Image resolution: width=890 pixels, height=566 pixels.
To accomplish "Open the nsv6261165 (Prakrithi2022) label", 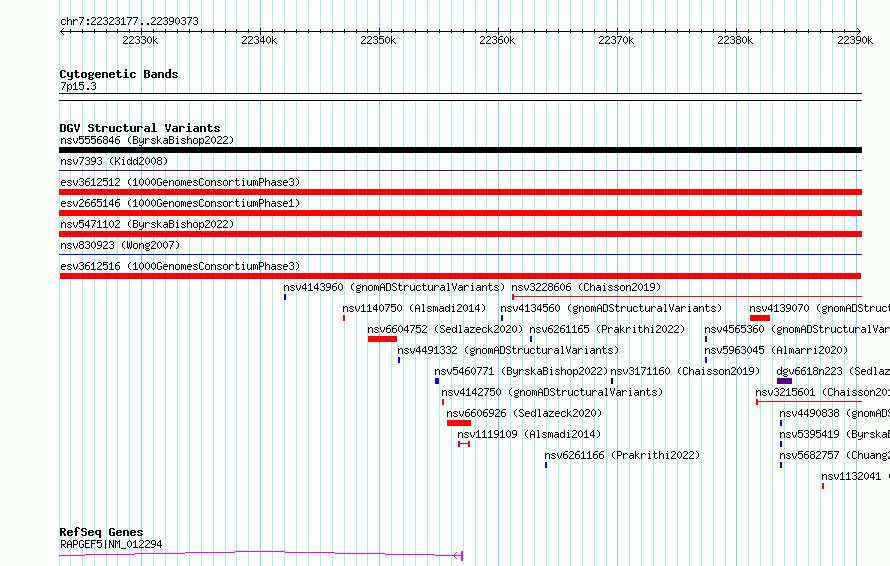I will [x=607, y=329].
